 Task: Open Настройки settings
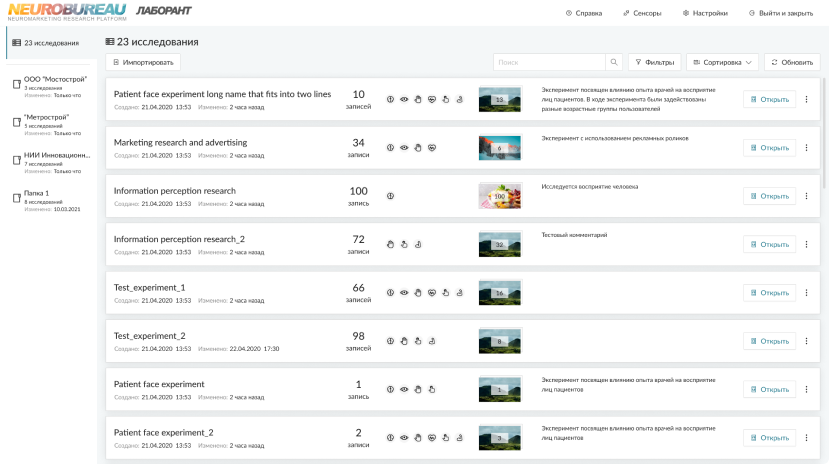click(x=705, y=13)
